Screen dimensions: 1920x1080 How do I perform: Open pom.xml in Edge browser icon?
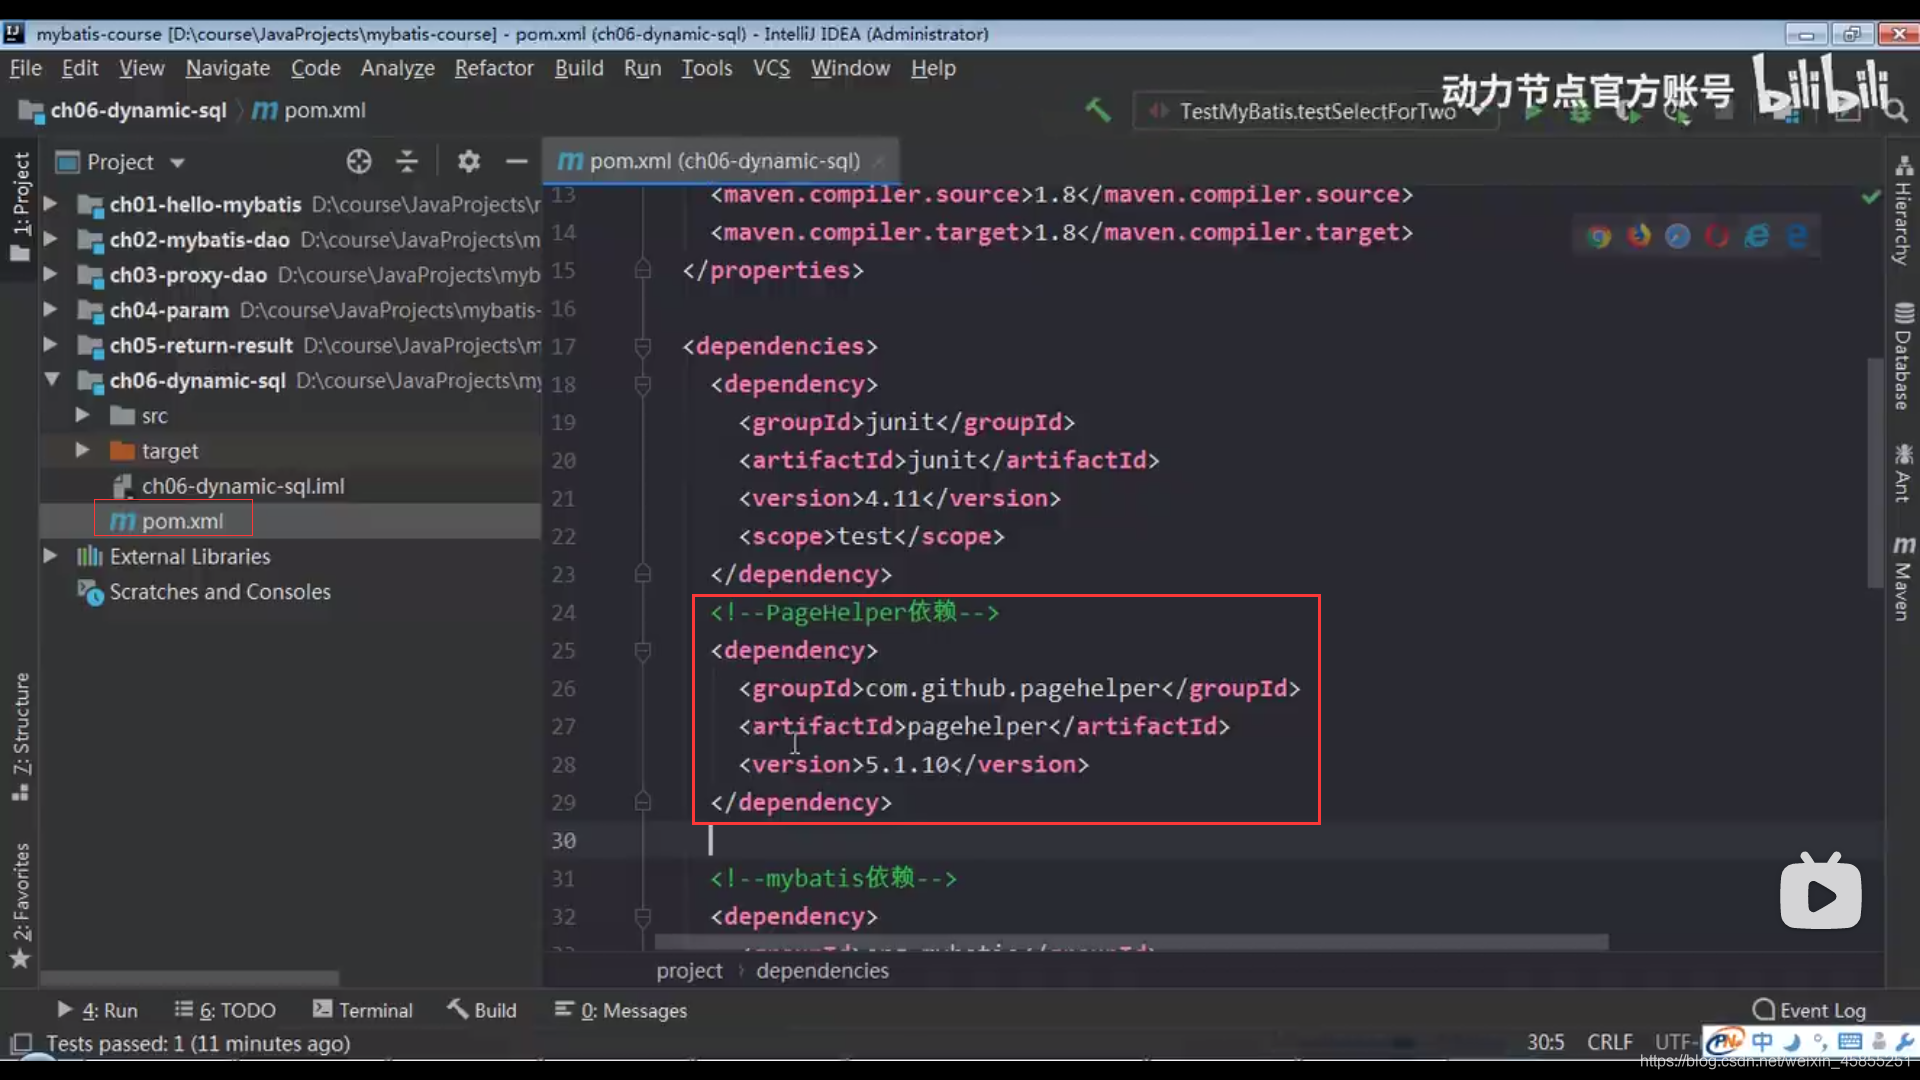[1796, 236]
